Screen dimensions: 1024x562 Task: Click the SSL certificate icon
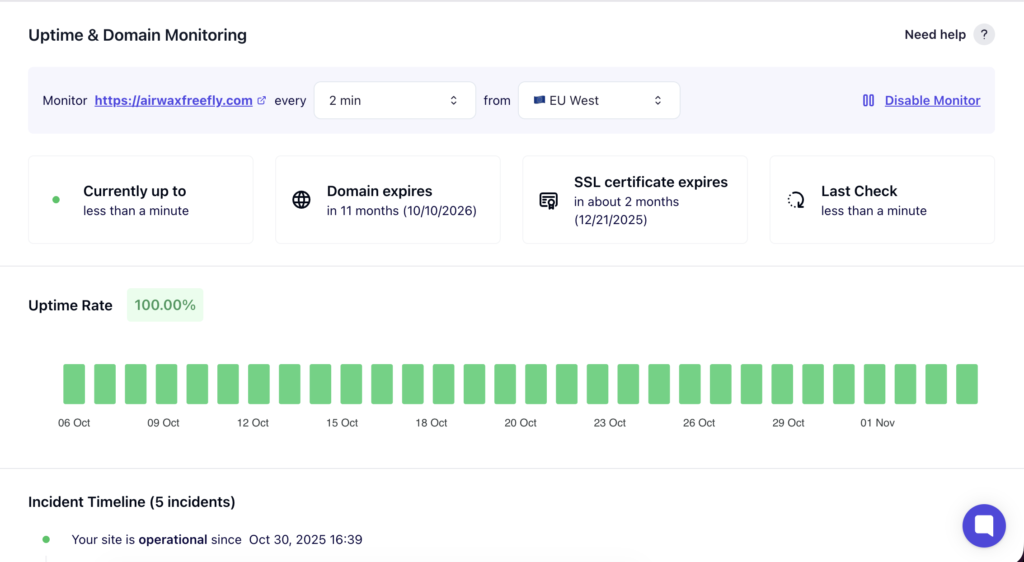point(549,200)
